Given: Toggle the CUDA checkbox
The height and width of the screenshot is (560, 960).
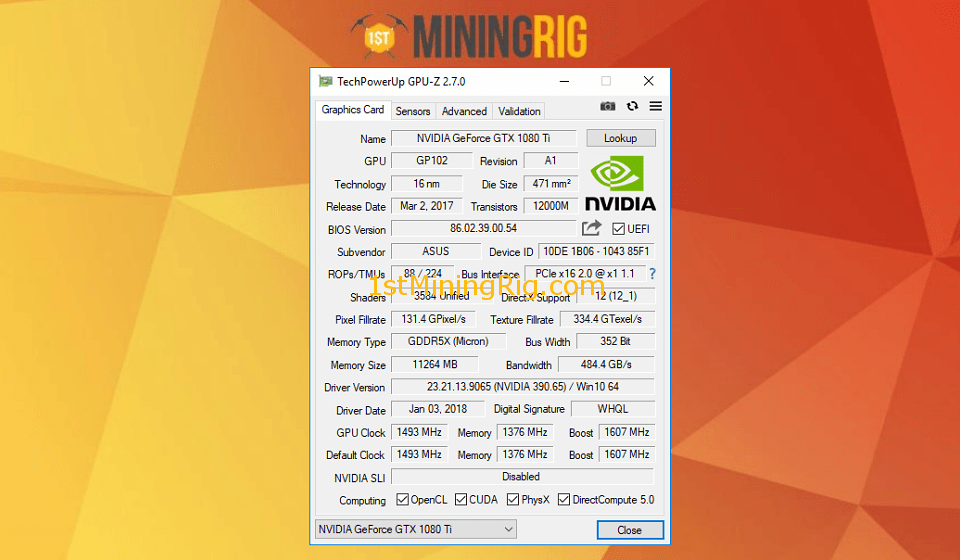Looking at the screenshot, I should (461, 499).
